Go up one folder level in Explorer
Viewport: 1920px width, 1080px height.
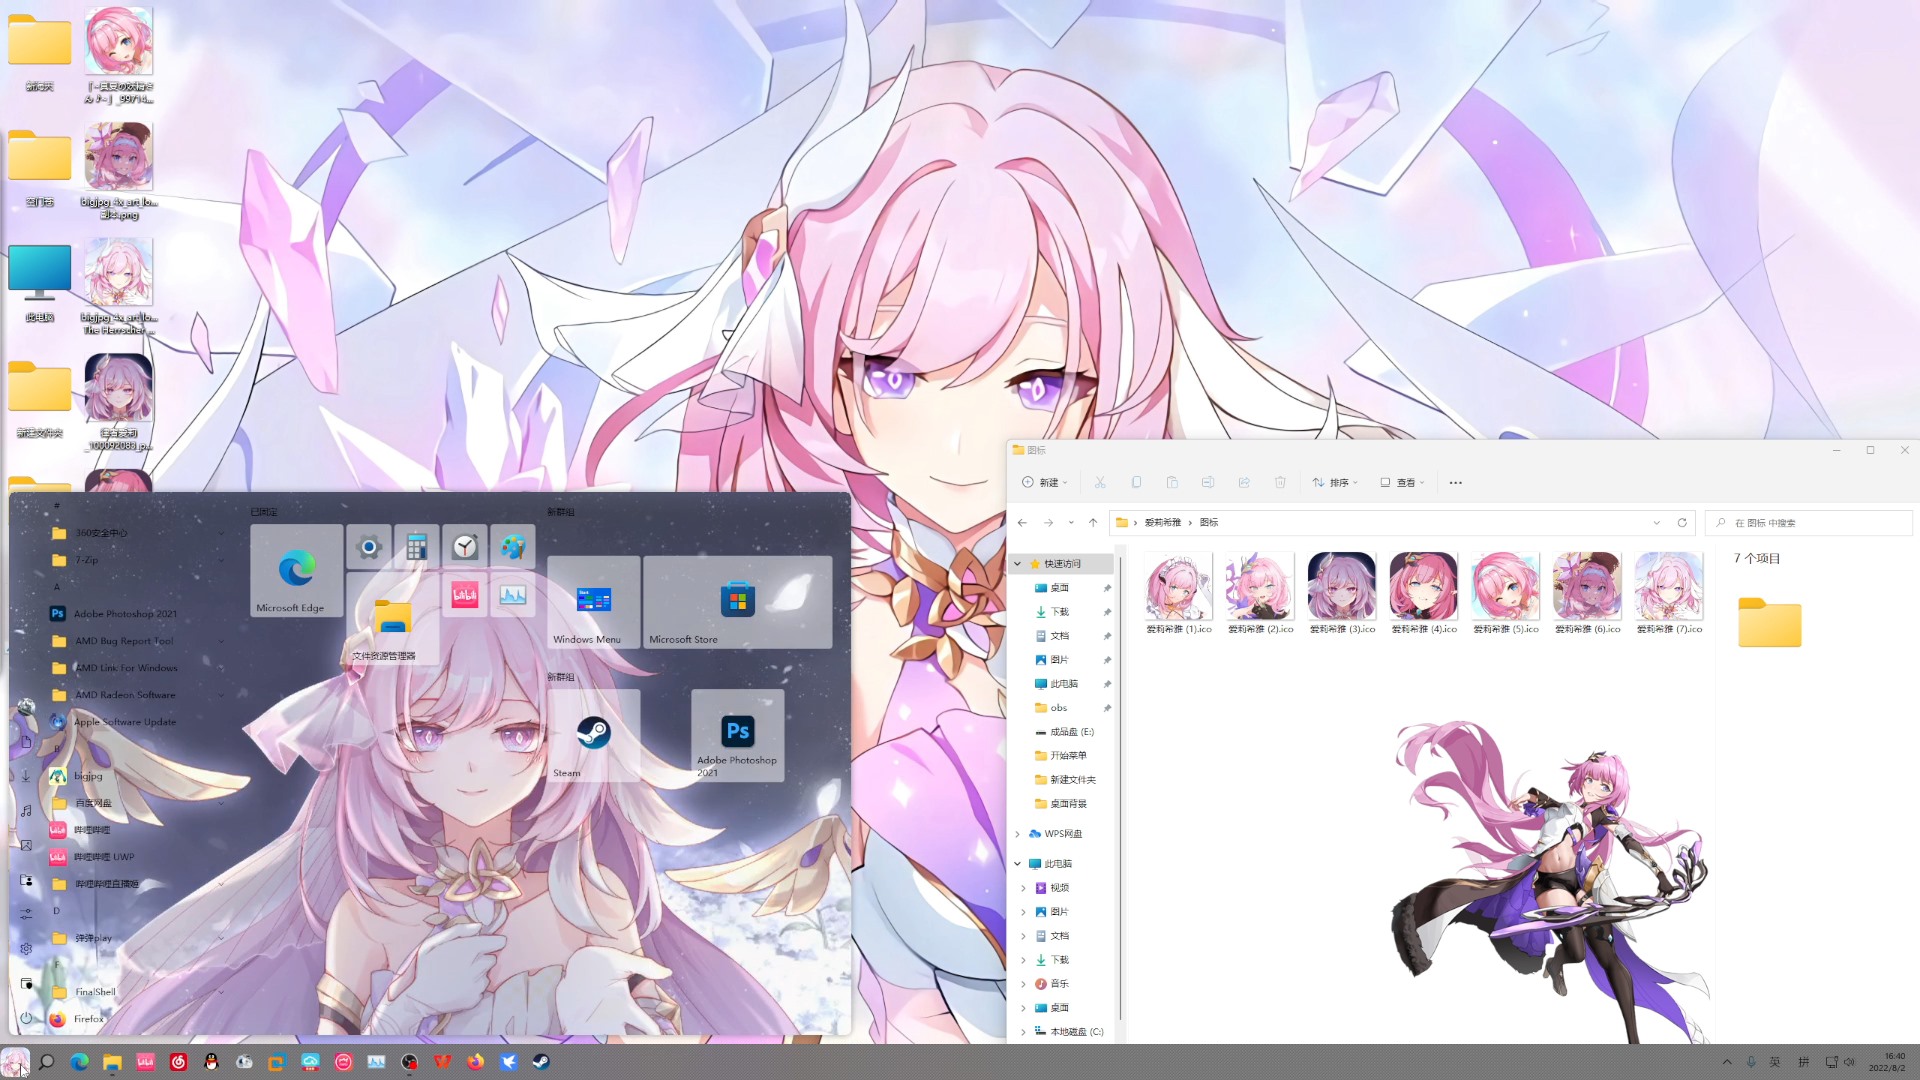coord(1093,522)
